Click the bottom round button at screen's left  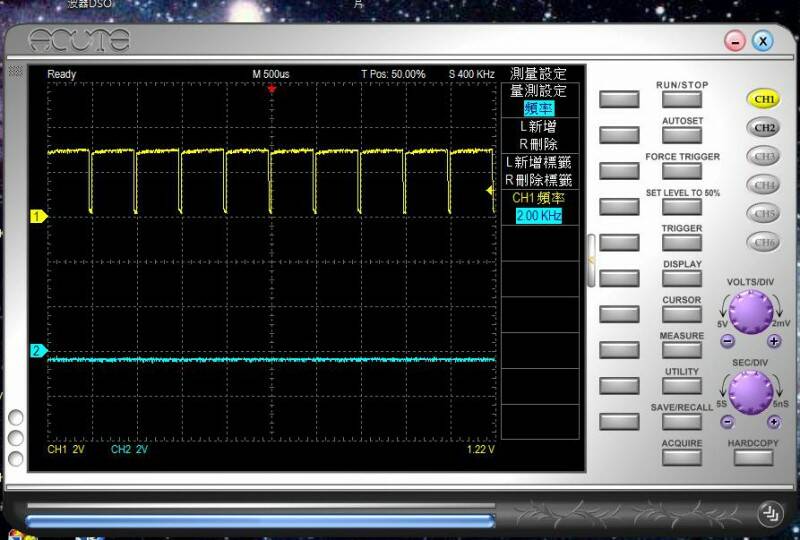[16, 458]
